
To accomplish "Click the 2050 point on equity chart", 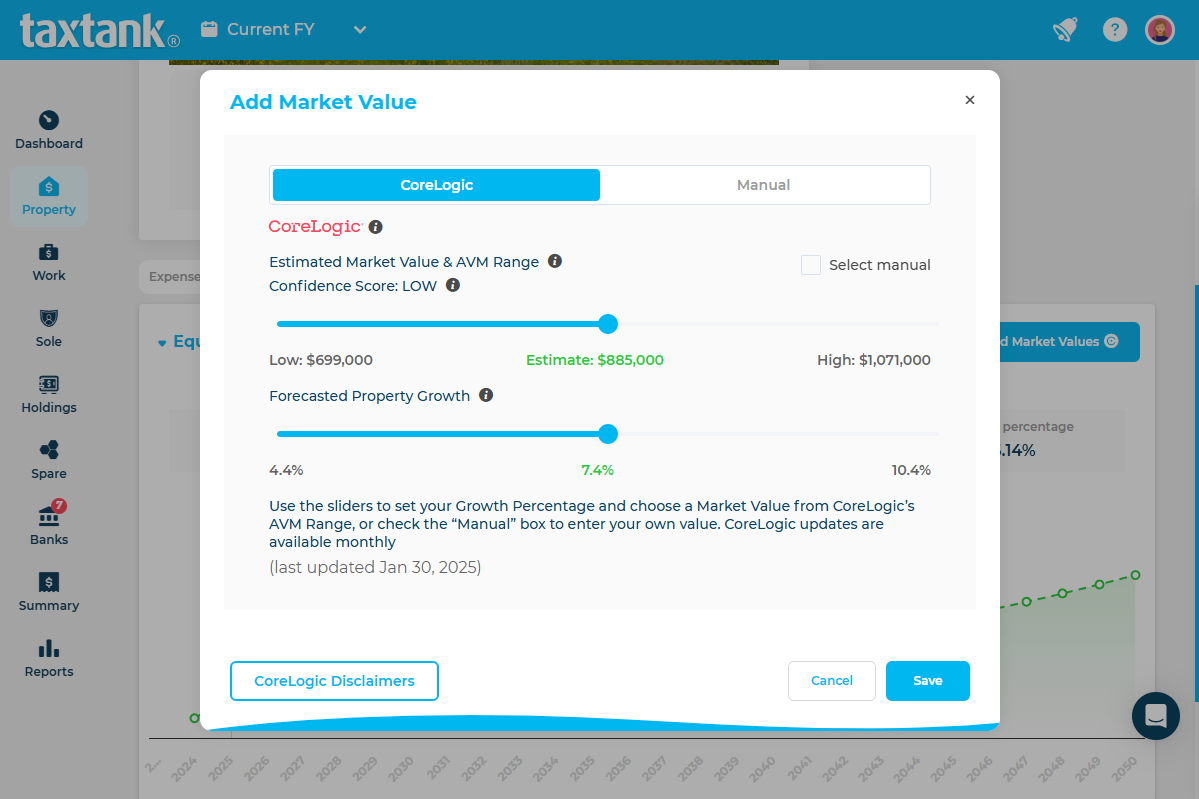I will coord(1136,575).
